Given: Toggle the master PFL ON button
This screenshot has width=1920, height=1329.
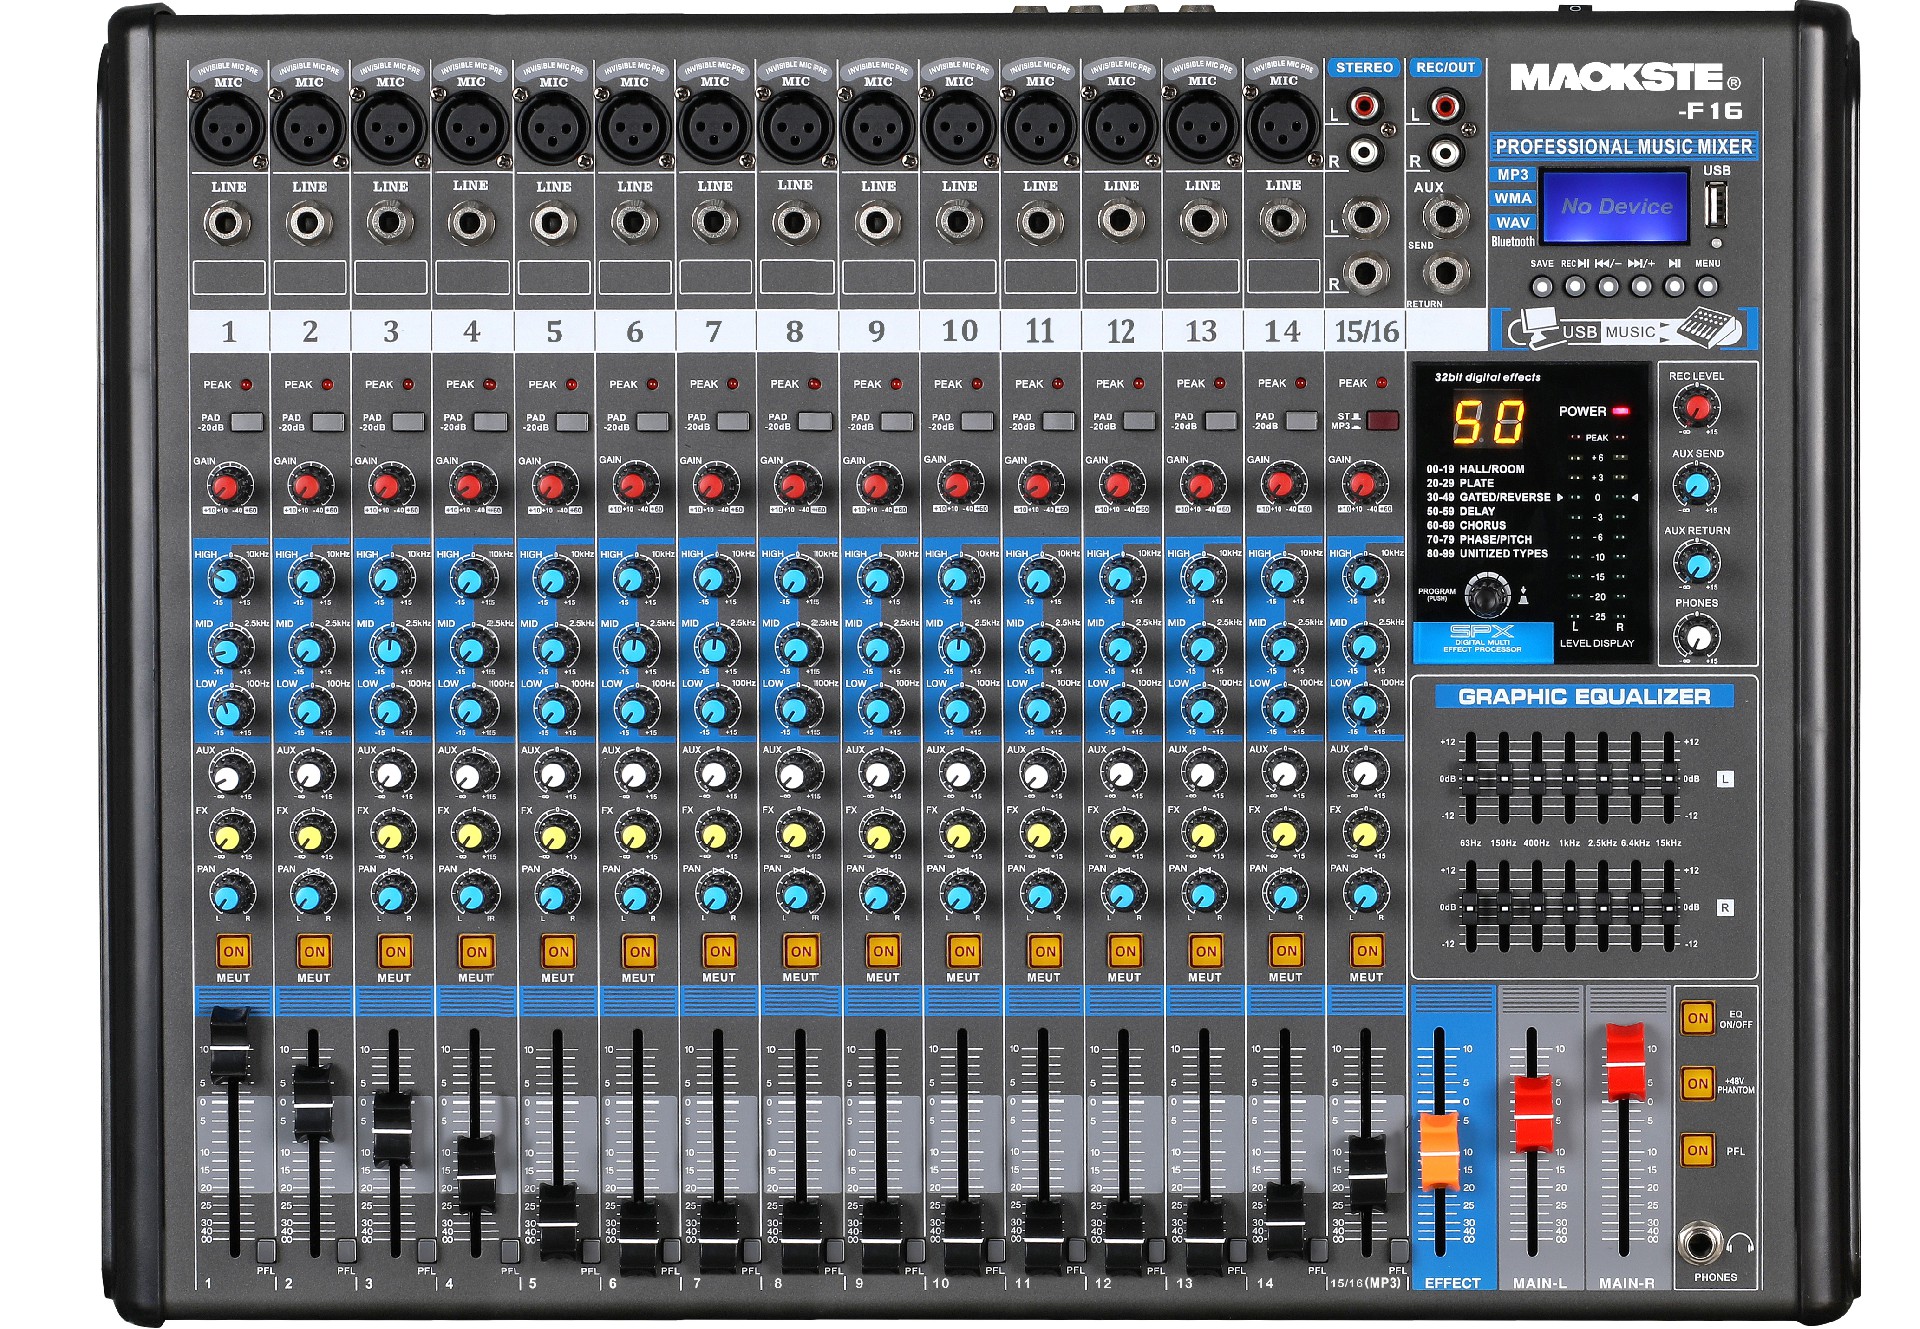Looking at the screenshot, I should (x=1697, y=1150).
